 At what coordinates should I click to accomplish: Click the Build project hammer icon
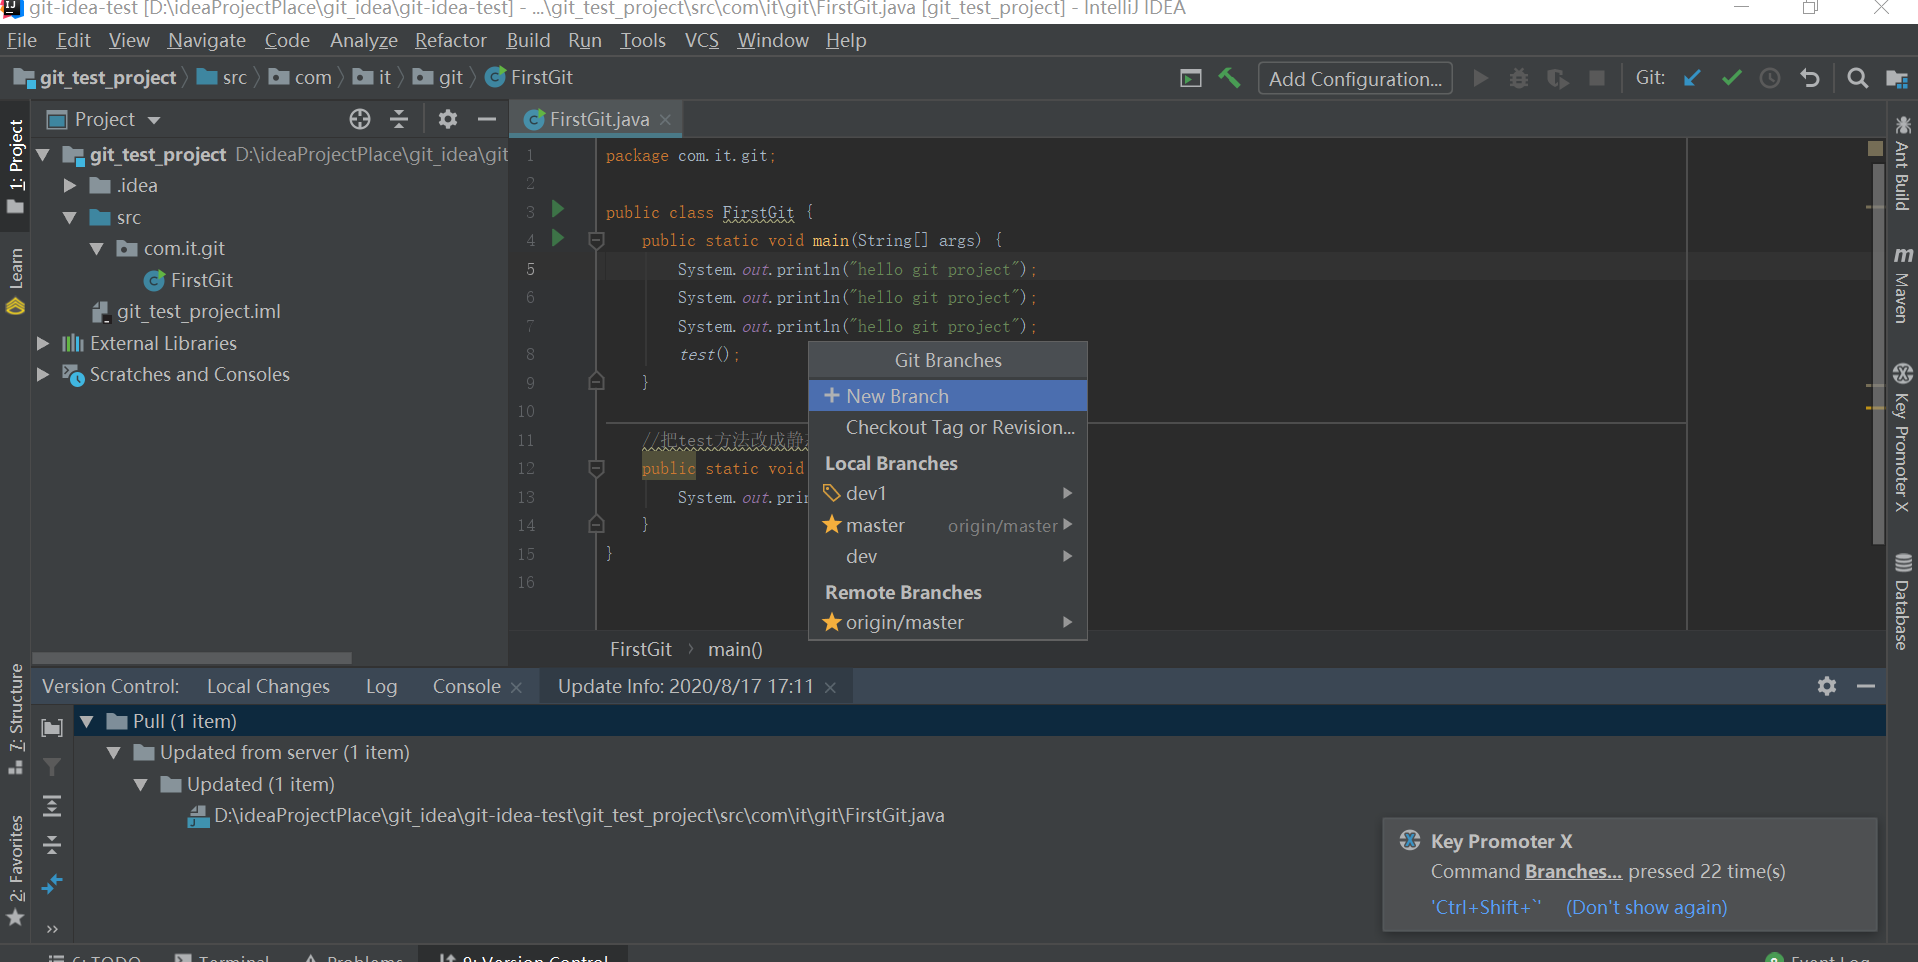click(x=1229, y=78)
